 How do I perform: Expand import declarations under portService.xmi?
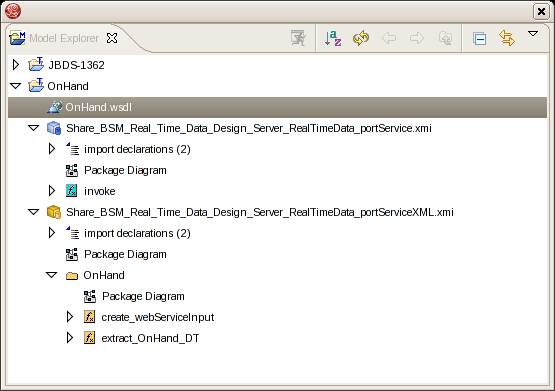(x=52, y=149)
